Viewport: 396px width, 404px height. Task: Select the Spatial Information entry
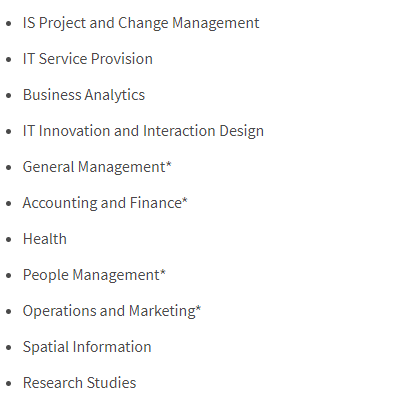pos(87,347)
